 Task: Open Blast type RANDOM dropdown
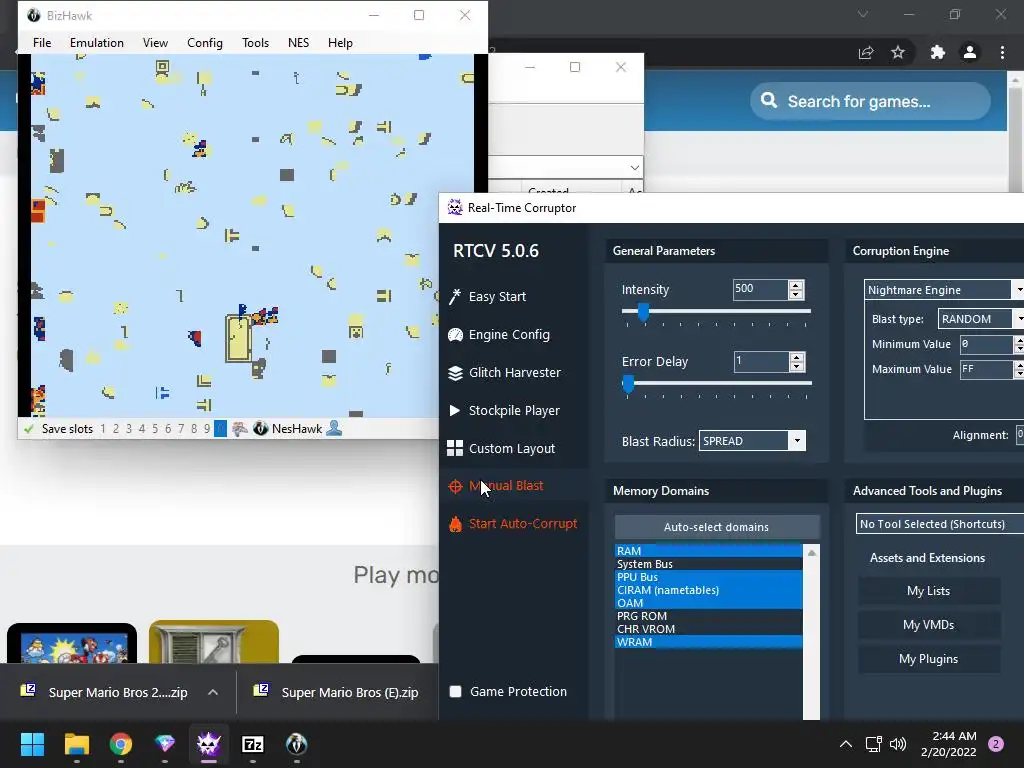(1017, 319)
